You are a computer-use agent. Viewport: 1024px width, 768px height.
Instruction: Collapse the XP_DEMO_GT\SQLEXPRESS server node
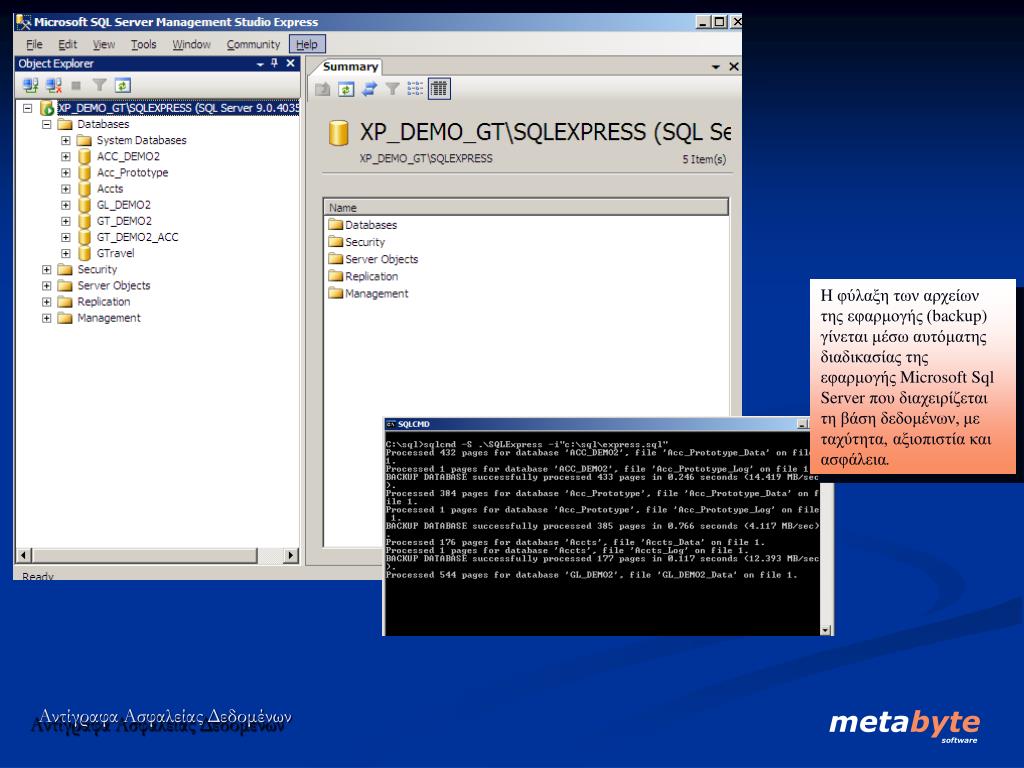[x=27, y=108]
